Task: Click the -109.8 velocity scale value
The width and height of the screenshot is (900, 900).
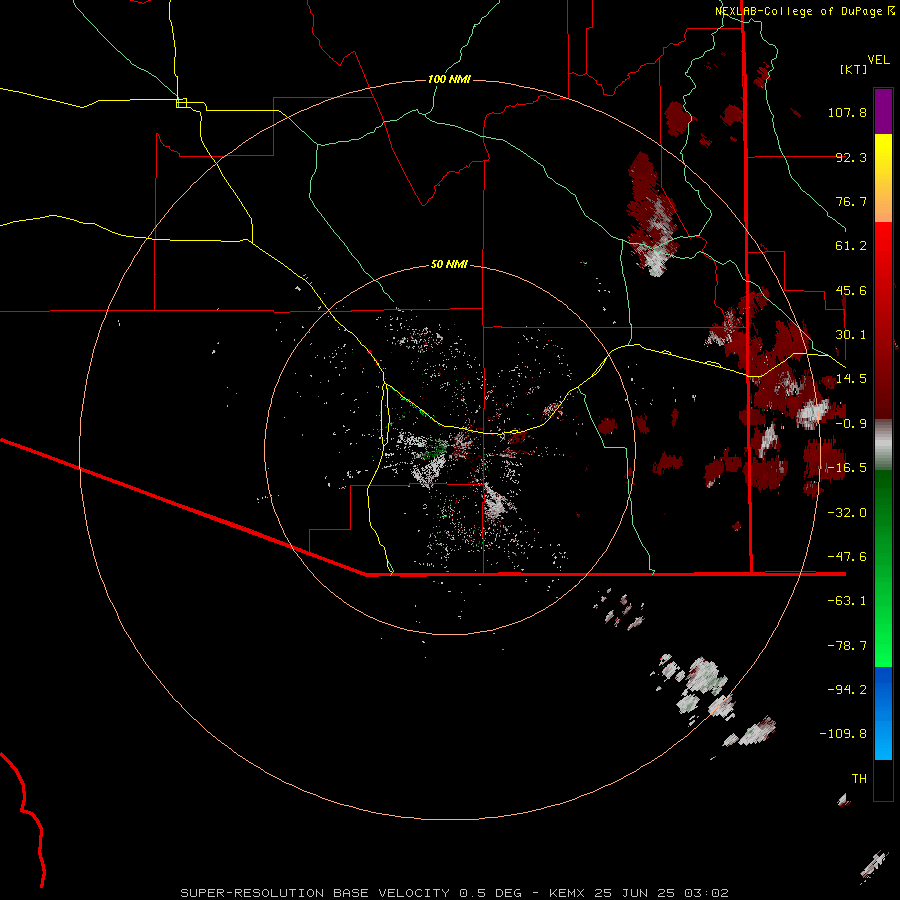Action: (843, 734)
